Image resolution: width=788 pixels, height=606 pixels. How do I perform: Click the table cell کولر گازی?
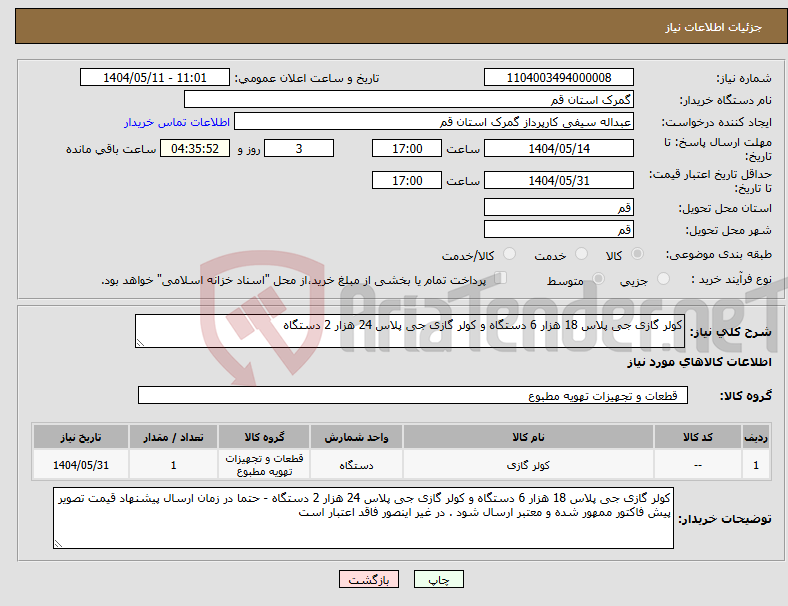528,465
